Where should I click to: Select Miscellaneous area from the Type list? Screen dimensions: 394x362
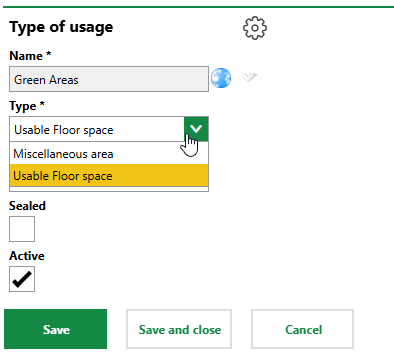pos(109,154)
